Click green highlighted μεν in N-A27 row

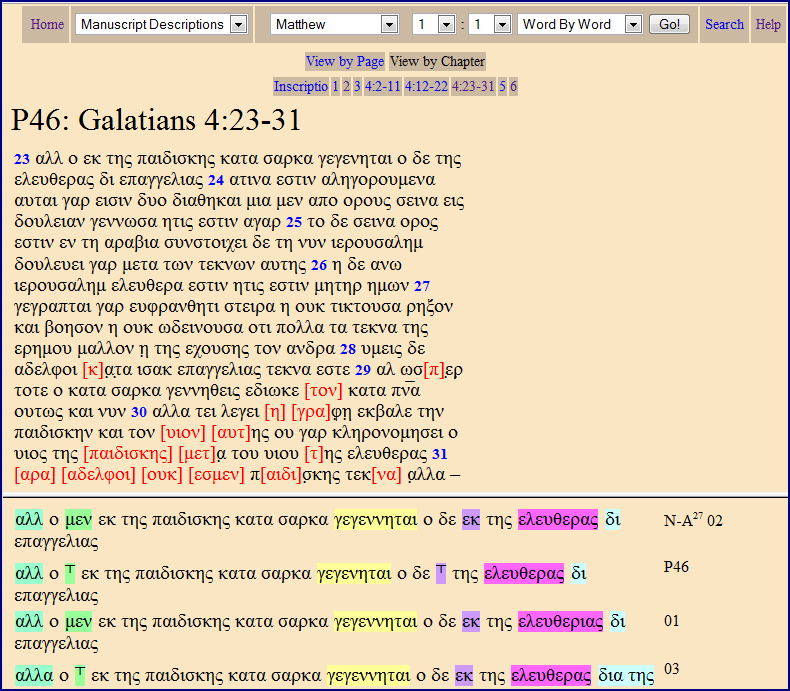coord(79,520)
